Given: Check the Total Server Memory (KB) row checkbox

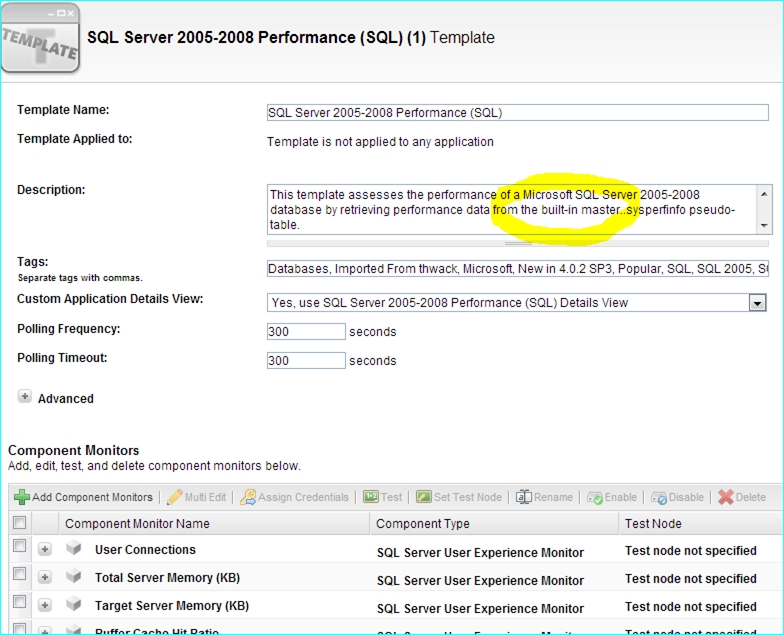Looking at the screenshot, I should coord(20,574).
